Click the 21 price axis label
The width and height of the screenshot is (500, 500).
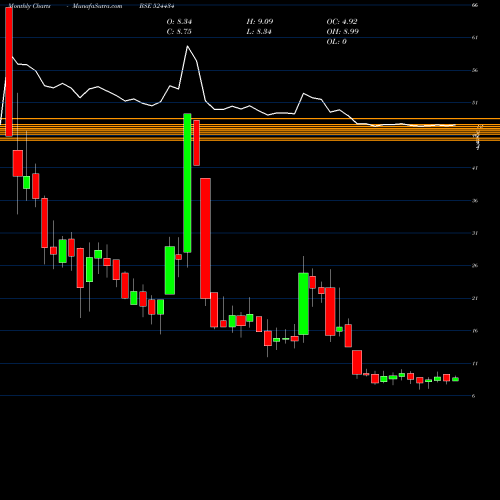pos(475,298)
